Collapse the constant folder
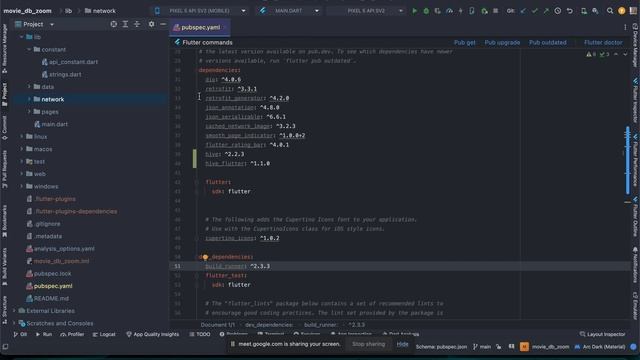 click(x=29, y=49)
